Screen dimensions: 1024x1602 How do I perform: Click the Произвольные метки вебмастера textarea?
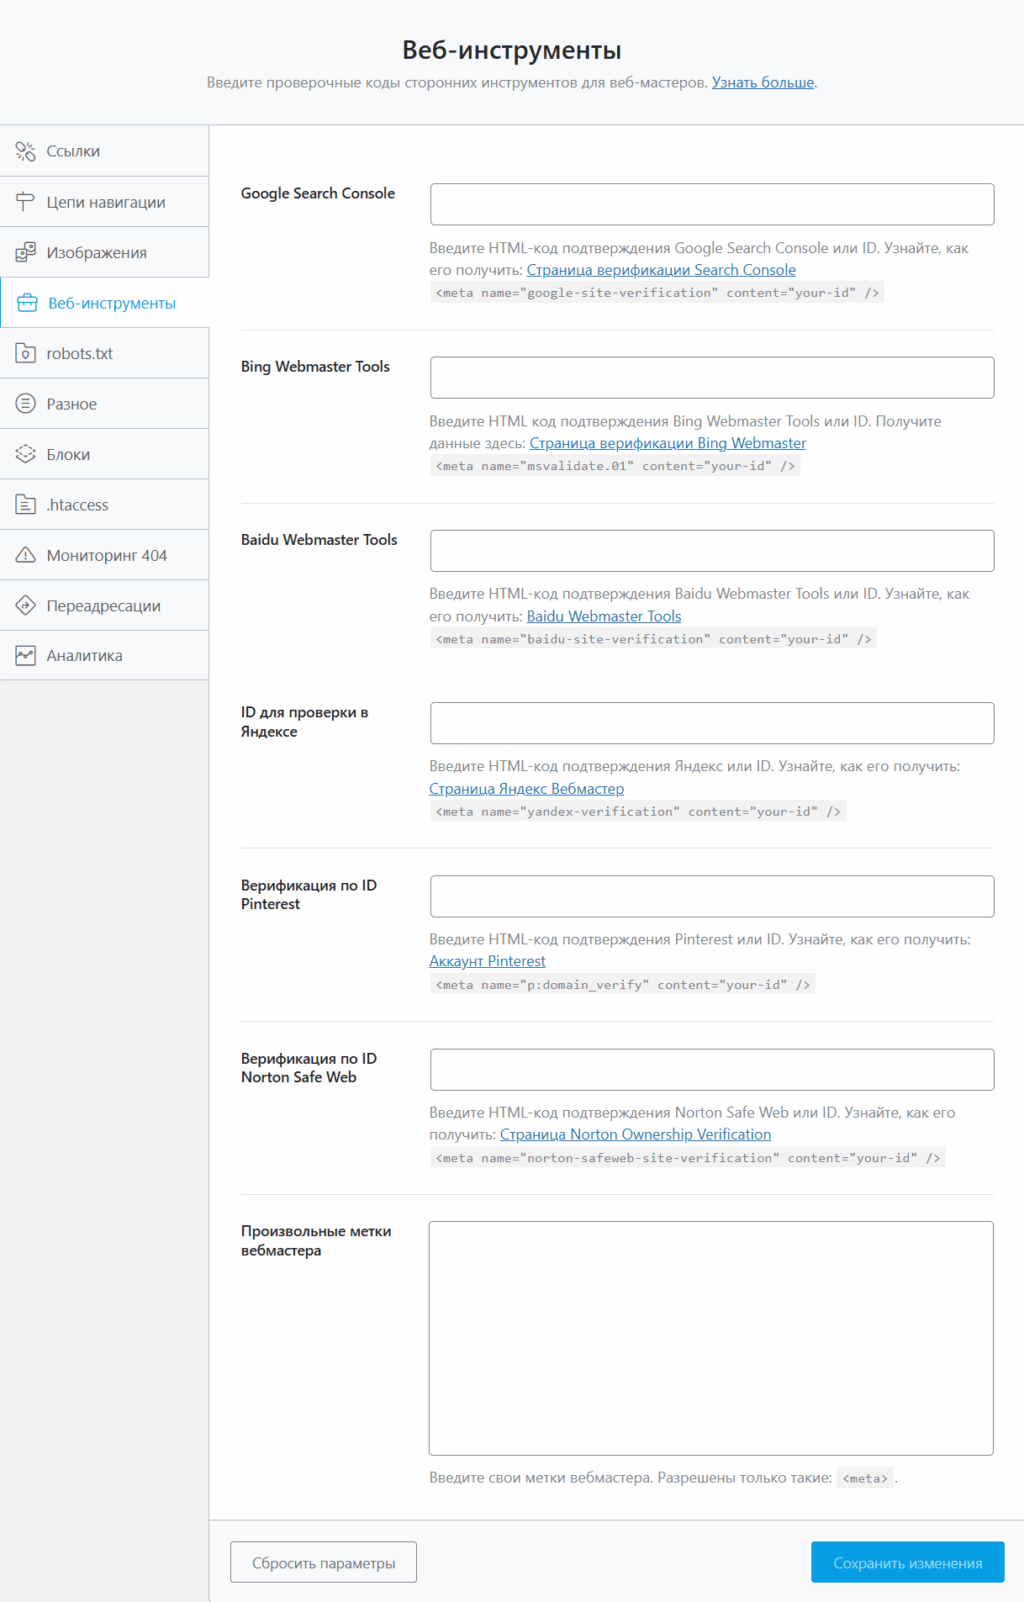710,1337
